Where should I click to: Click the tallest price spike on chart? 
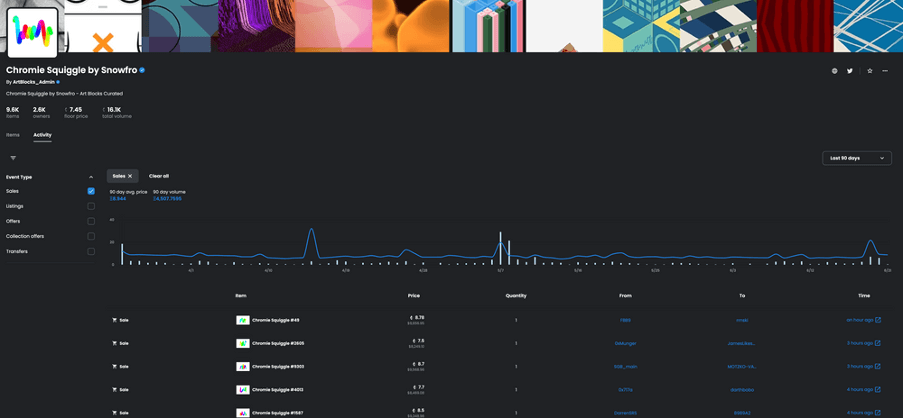(311, 231)
